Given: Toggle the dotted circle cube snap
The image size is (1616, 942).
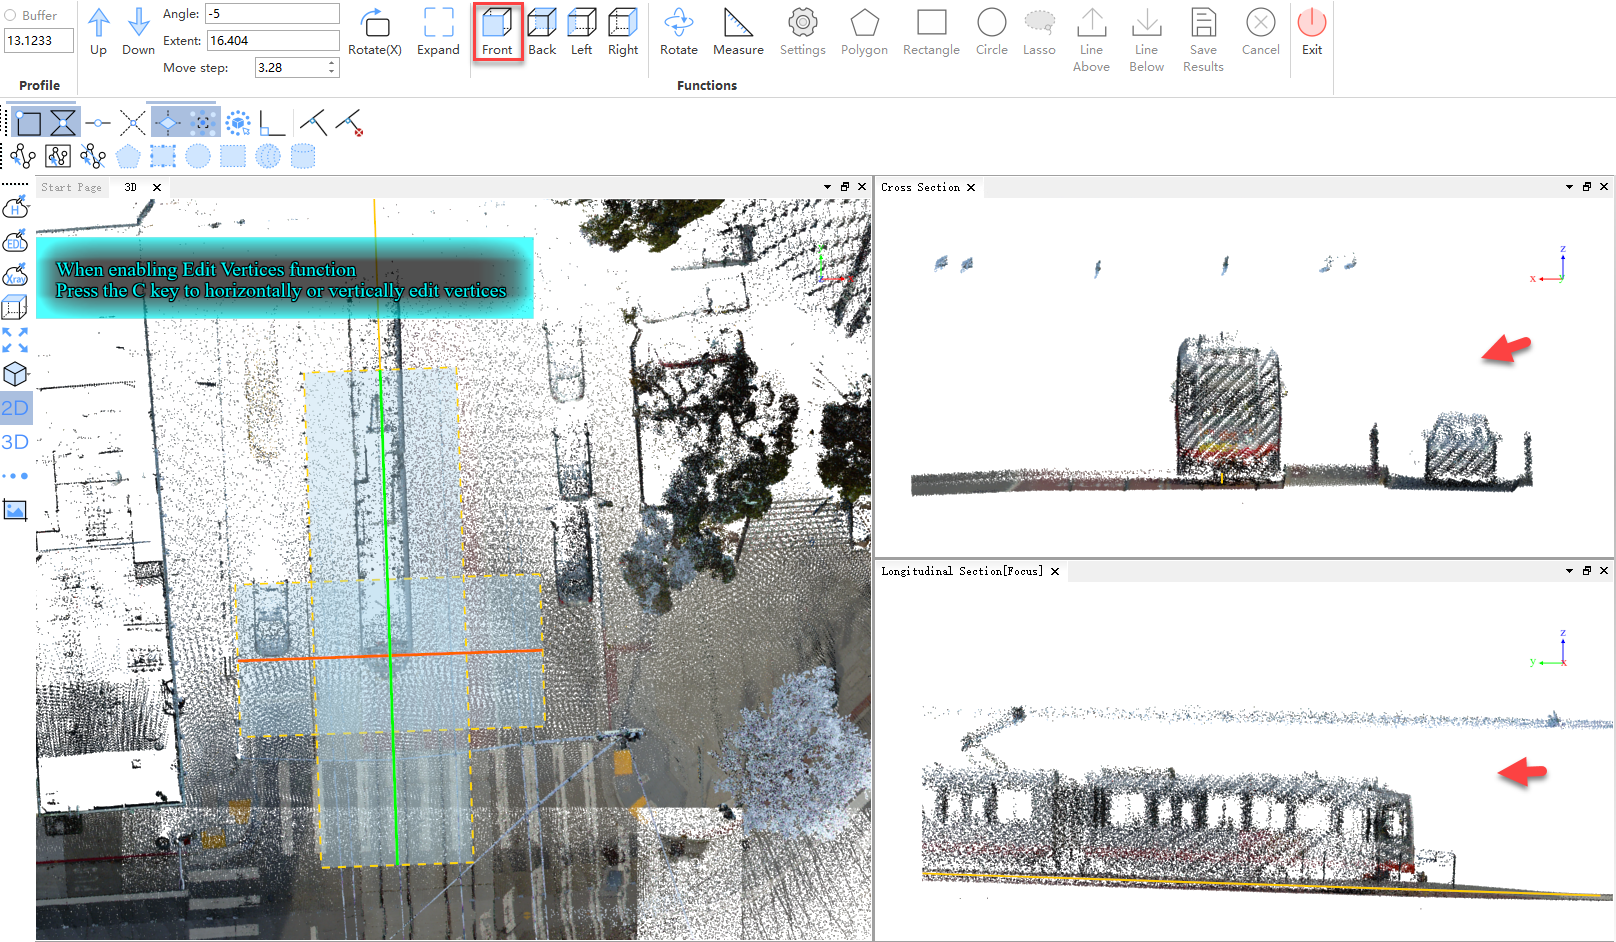Looking at the screenshot, I should click(x=238, y=123).
